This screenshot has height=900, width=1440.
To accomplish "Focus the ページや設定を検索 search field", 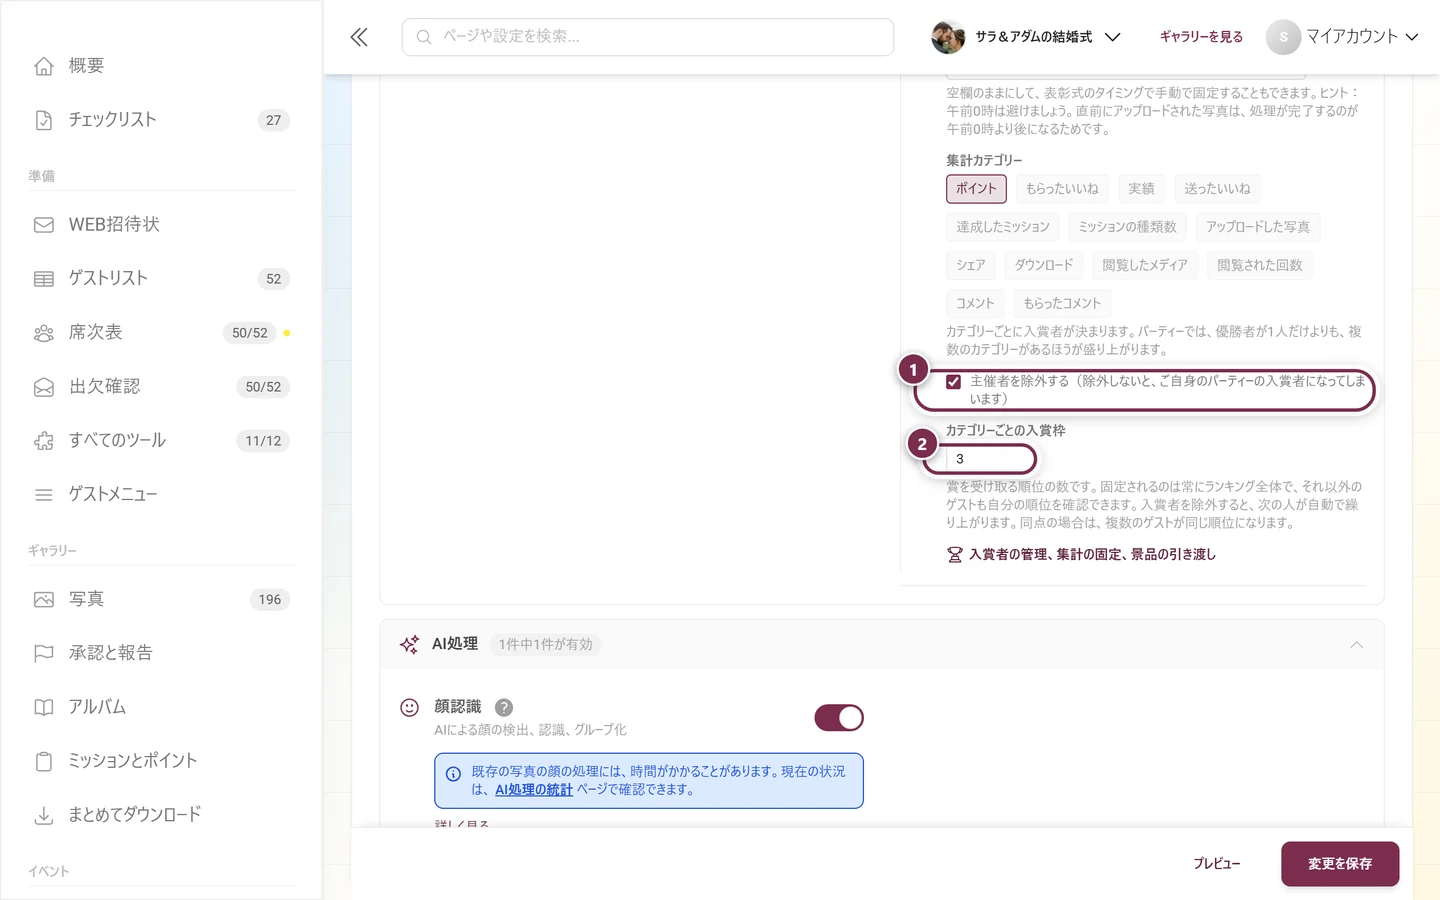I will pos(648,37).
